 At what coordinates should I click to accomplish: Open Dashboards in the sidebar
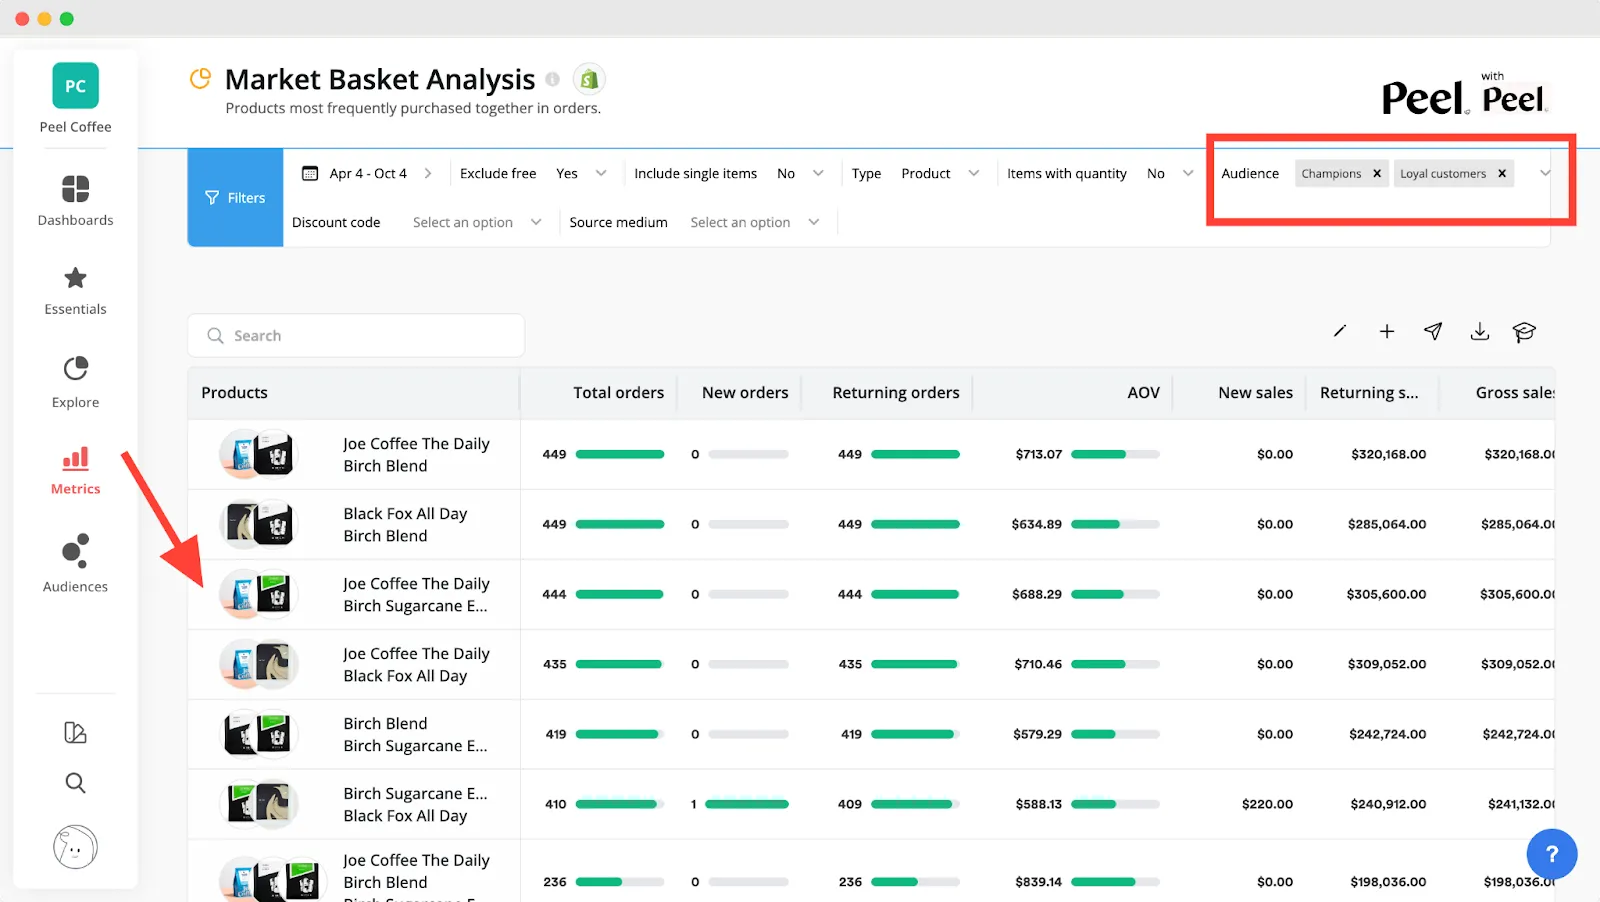pyautogui.click(x=75, y=201)
